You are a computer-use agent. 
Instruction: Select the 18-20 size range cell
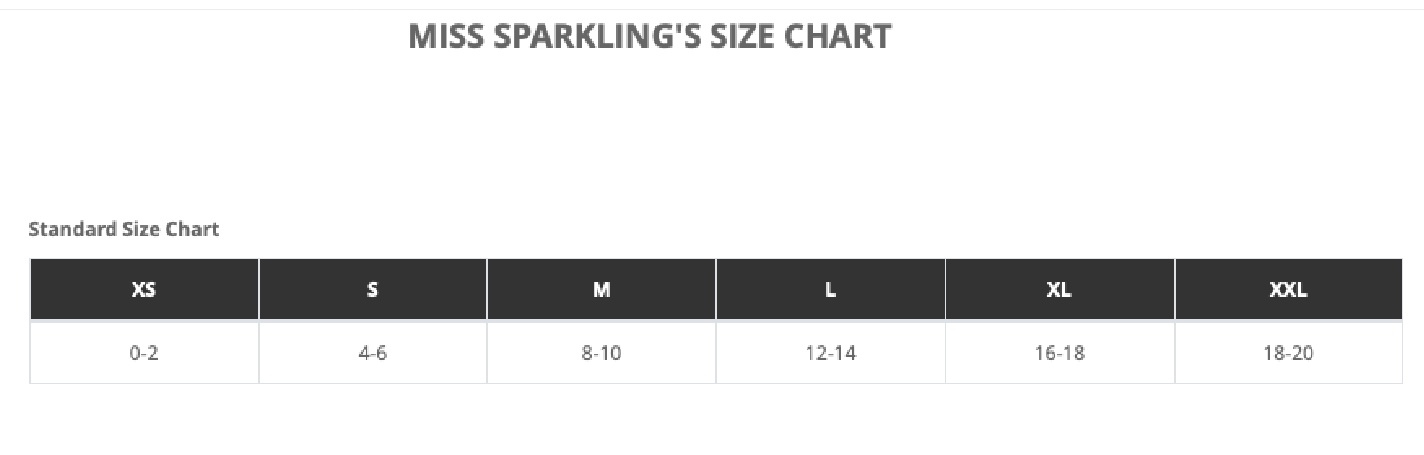click(1288, 353)
